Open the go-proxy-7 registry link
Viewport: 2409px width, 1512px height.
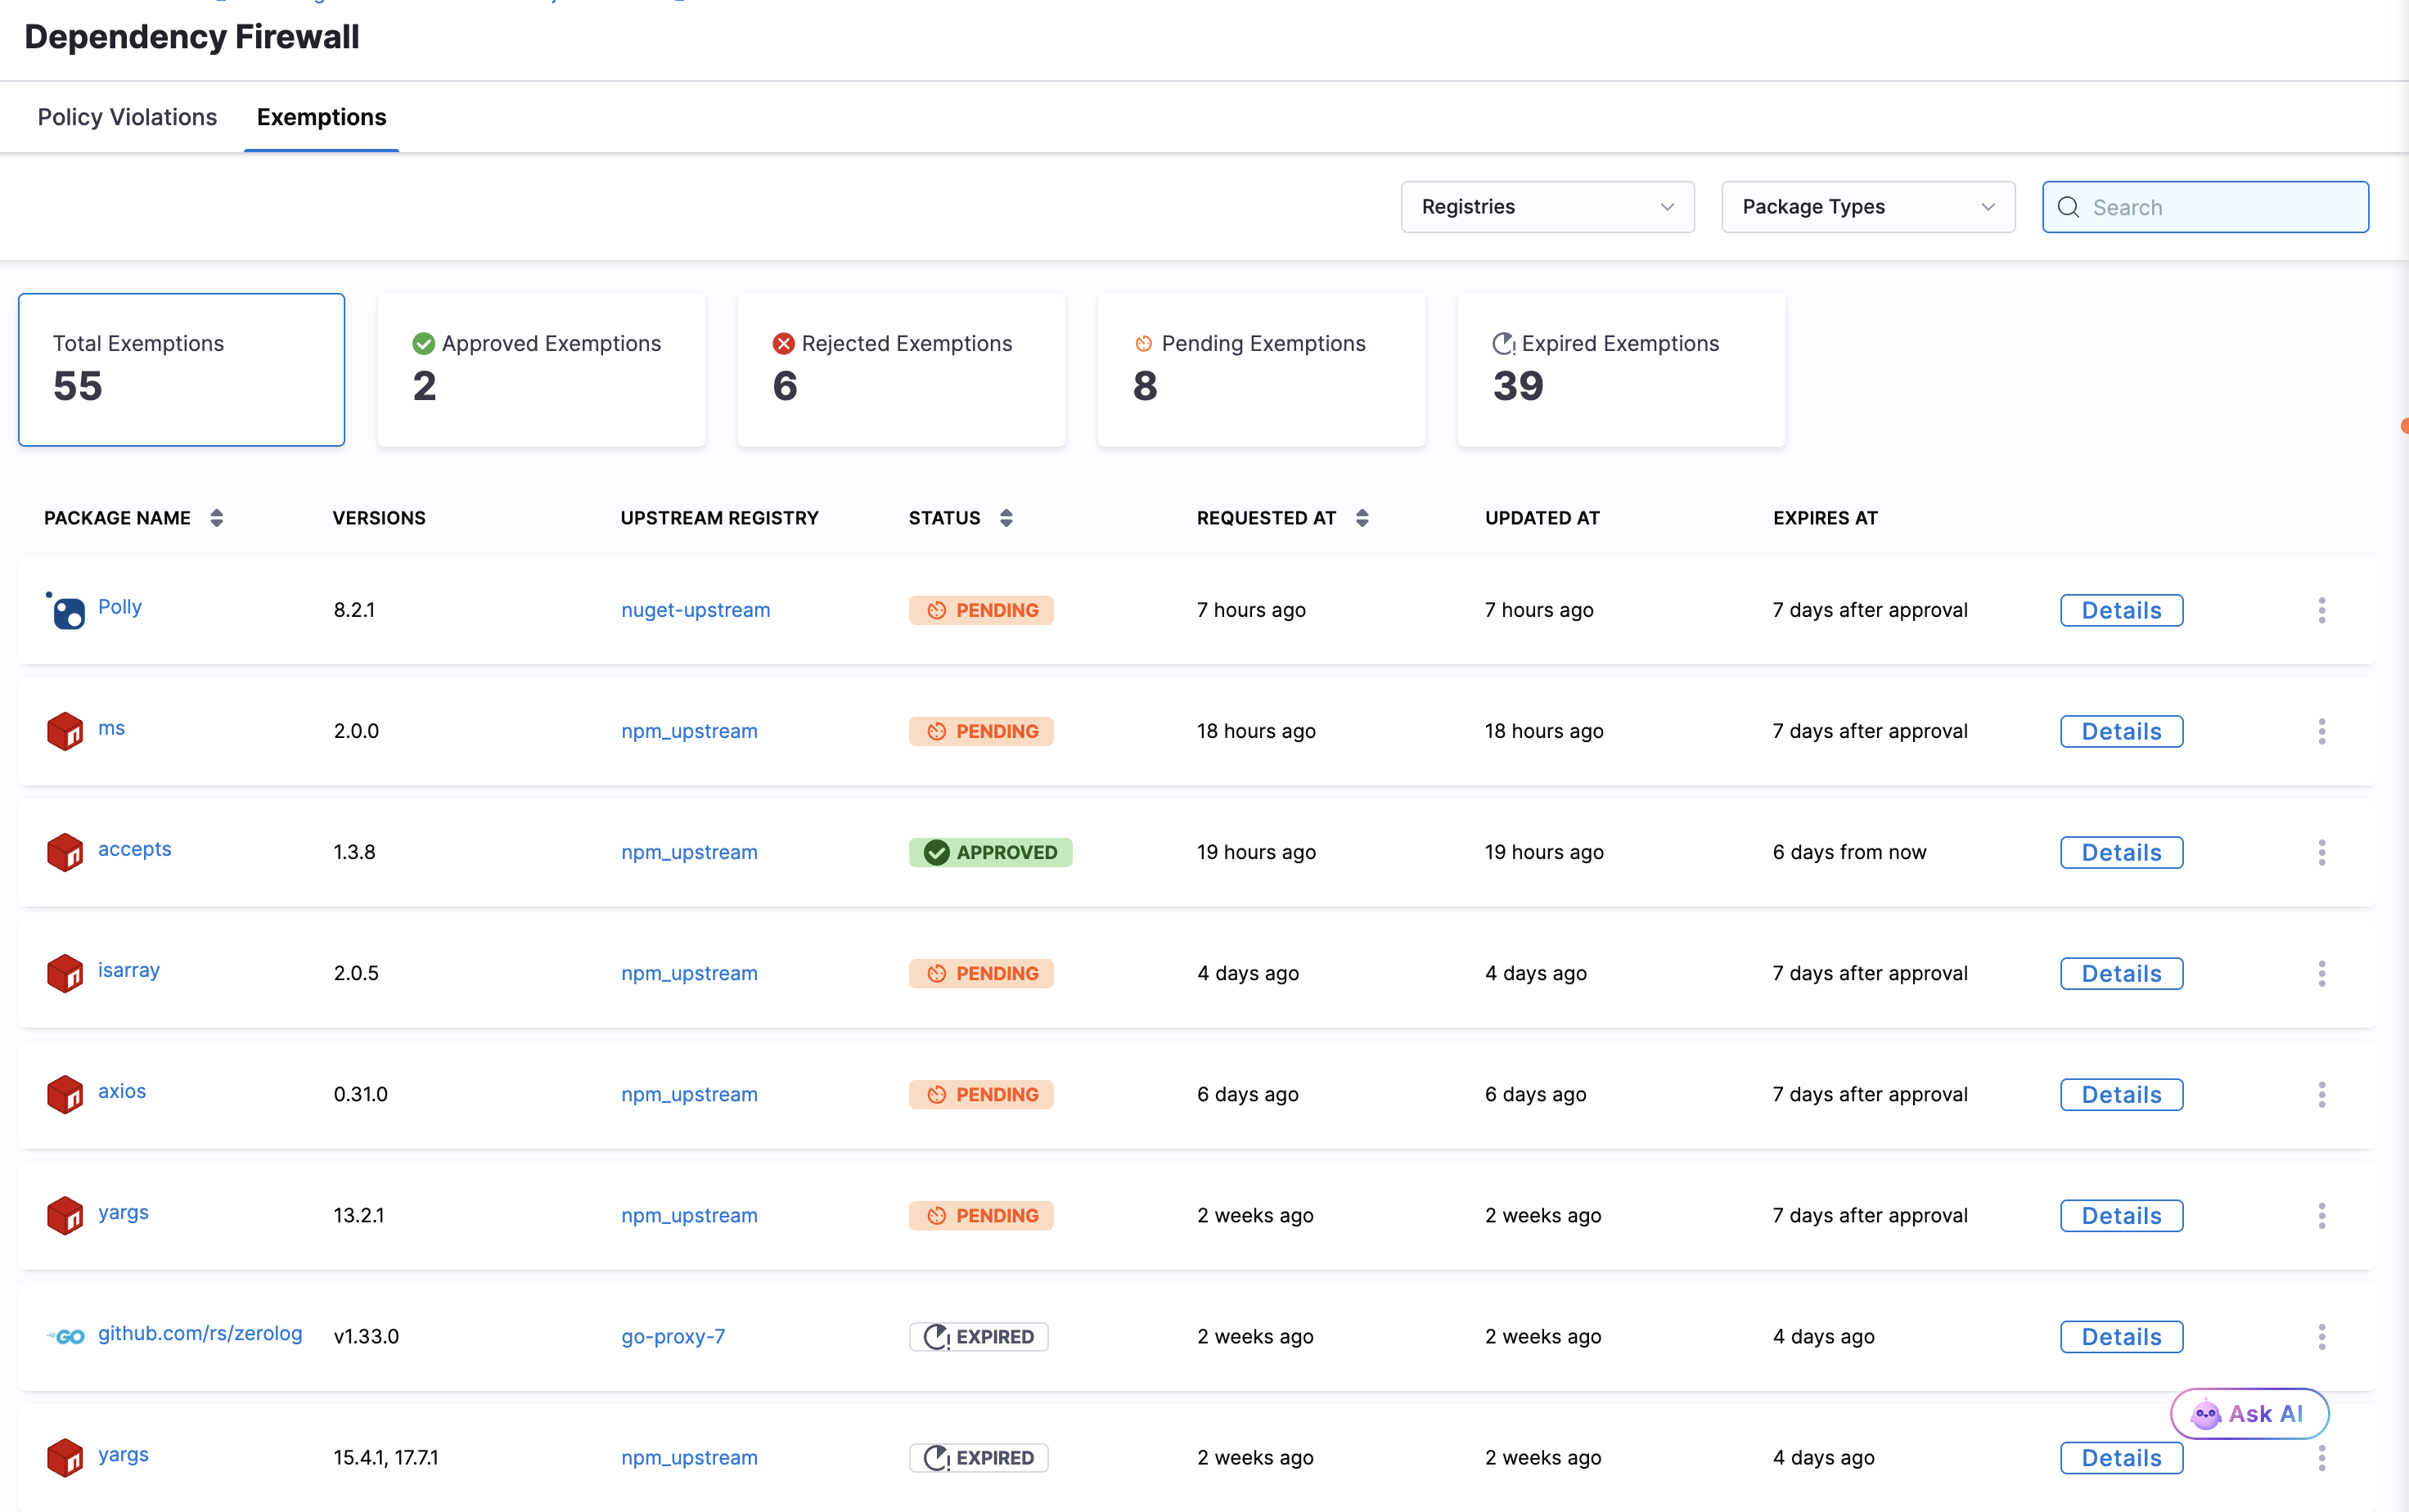[673, 1336]
